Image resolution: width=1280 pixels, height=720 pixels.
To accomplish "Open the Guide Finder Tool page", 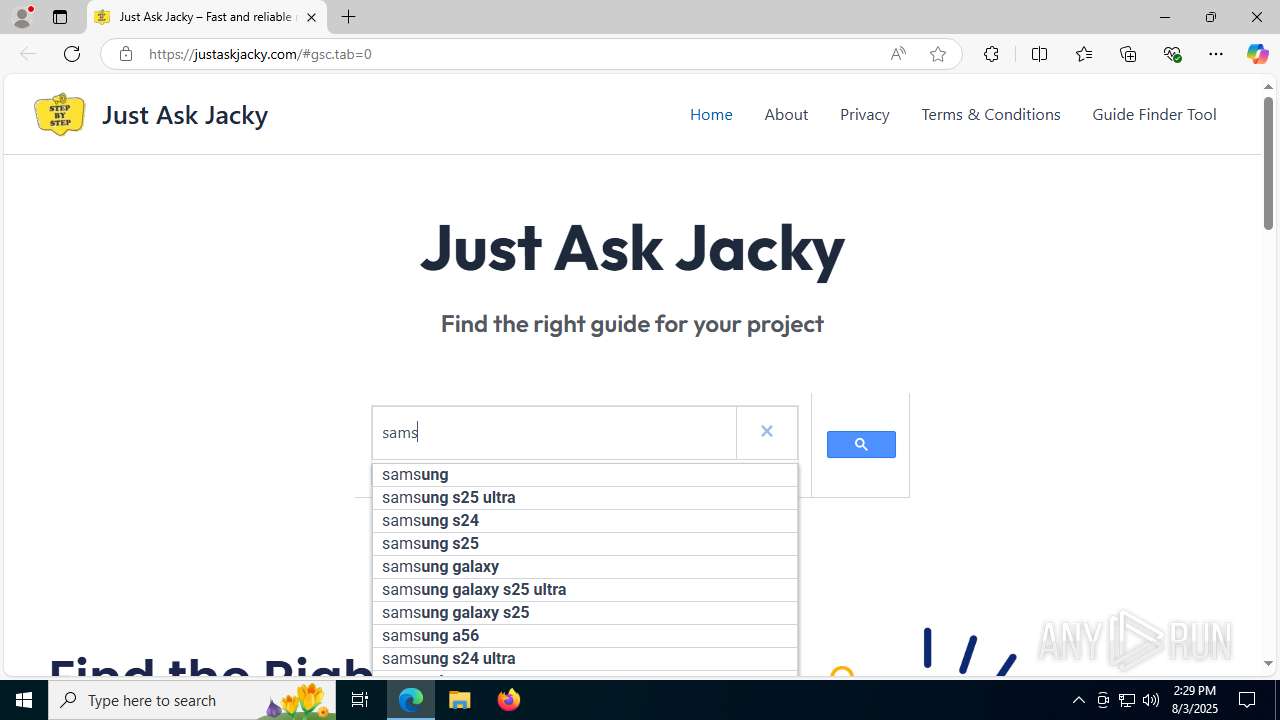I will 1154,114.
